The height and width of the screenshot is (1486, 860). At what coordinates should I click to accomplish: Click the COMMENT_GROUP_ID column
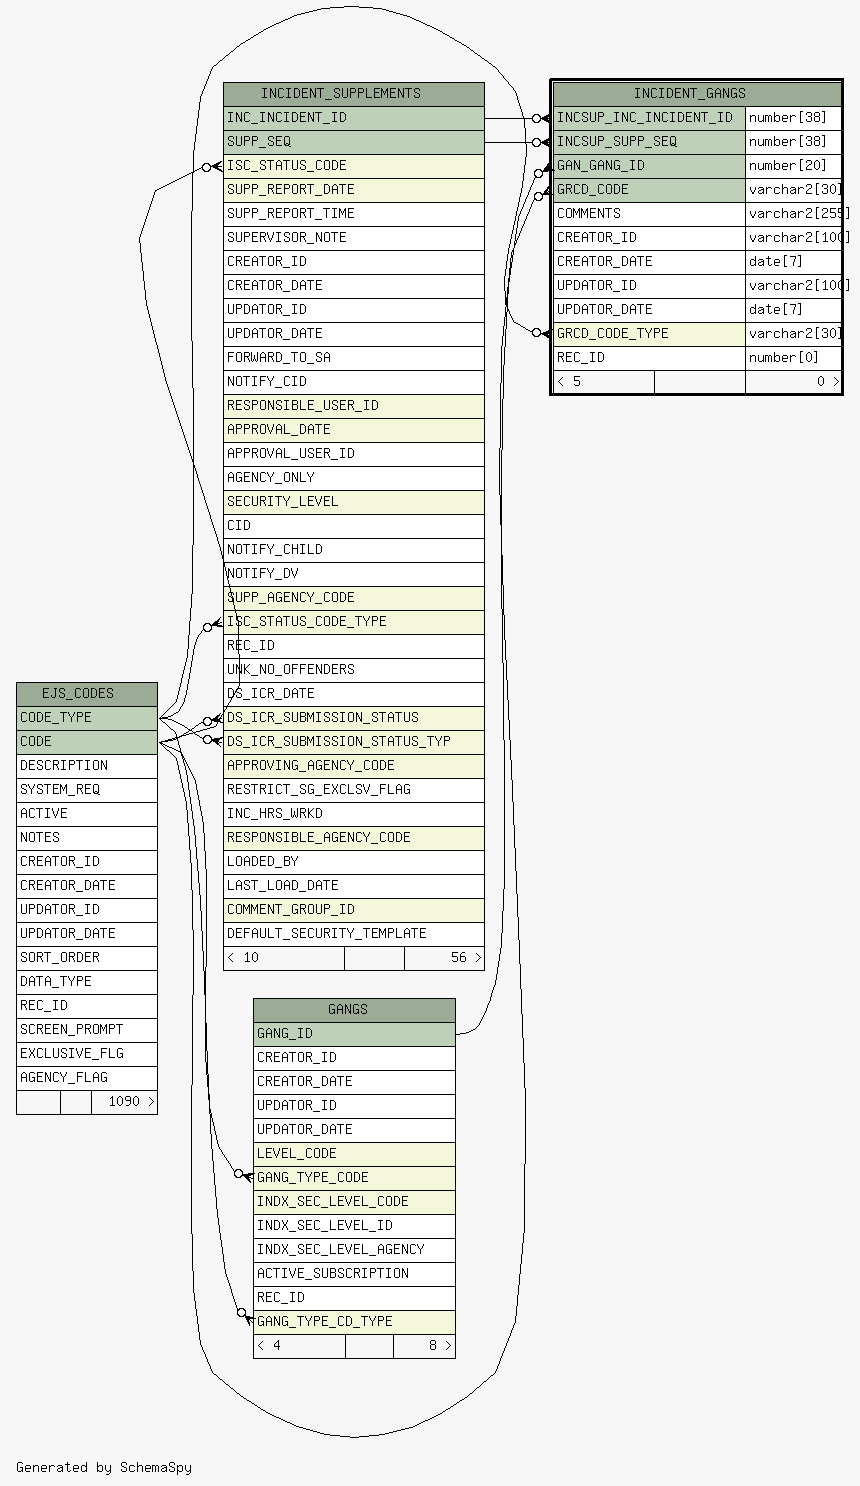(354, 910)
